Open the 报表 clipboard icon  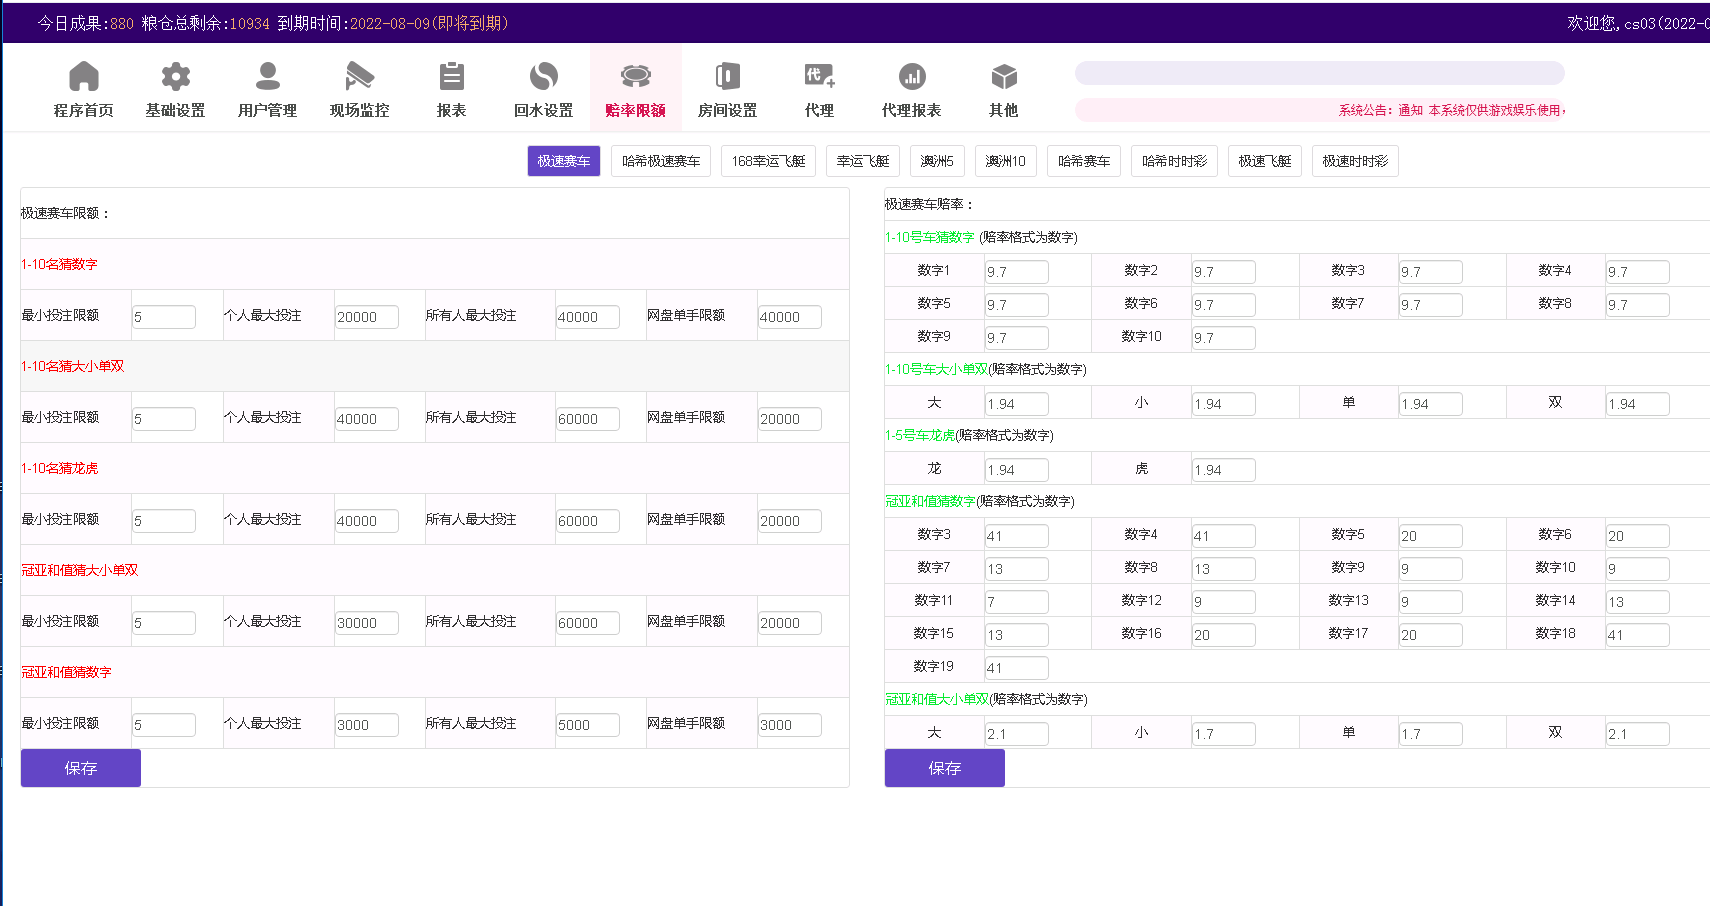452,77
